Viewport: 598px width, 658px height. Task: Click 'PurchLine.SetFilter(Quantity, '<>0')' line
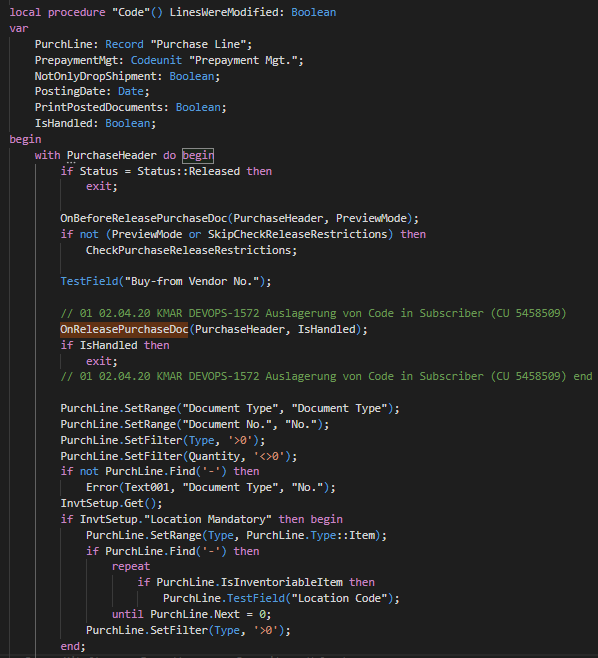[179, 456]
